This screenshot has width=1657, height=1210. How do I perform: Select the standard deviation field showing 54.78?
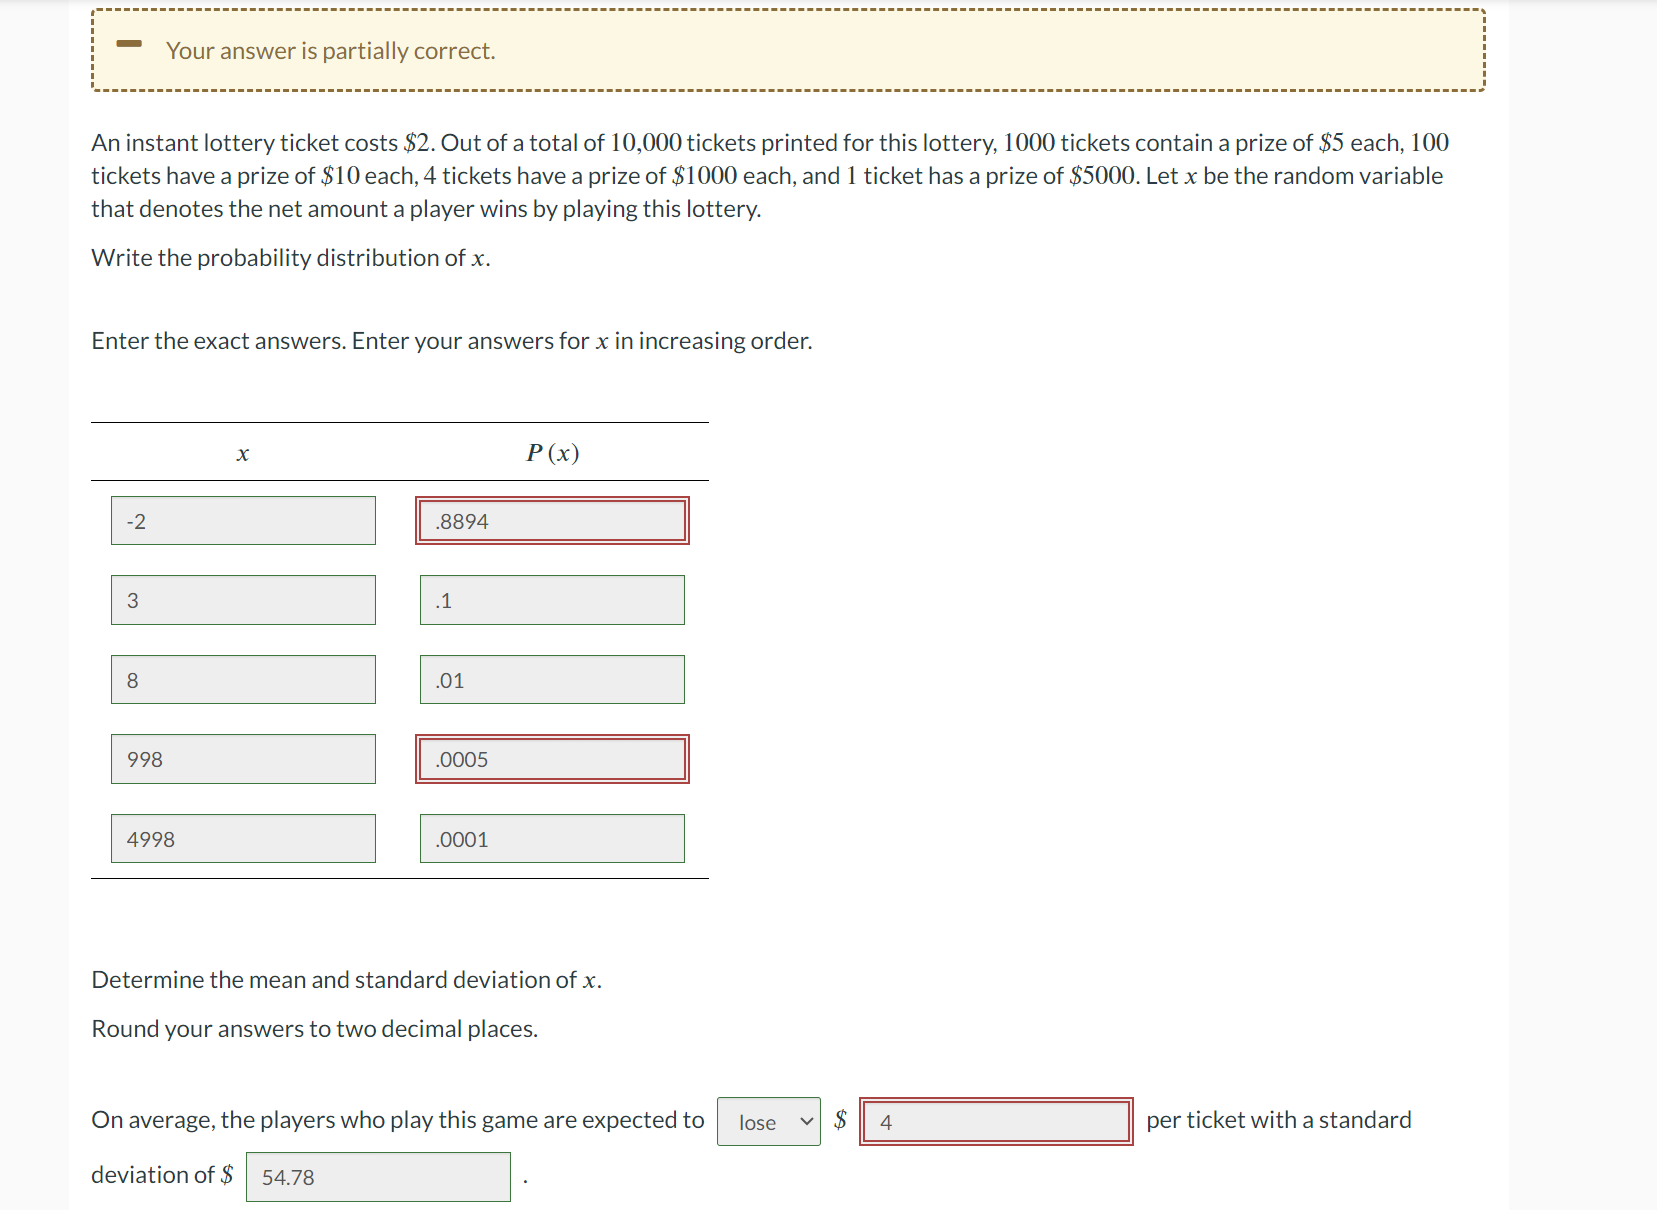point(378,1177)
